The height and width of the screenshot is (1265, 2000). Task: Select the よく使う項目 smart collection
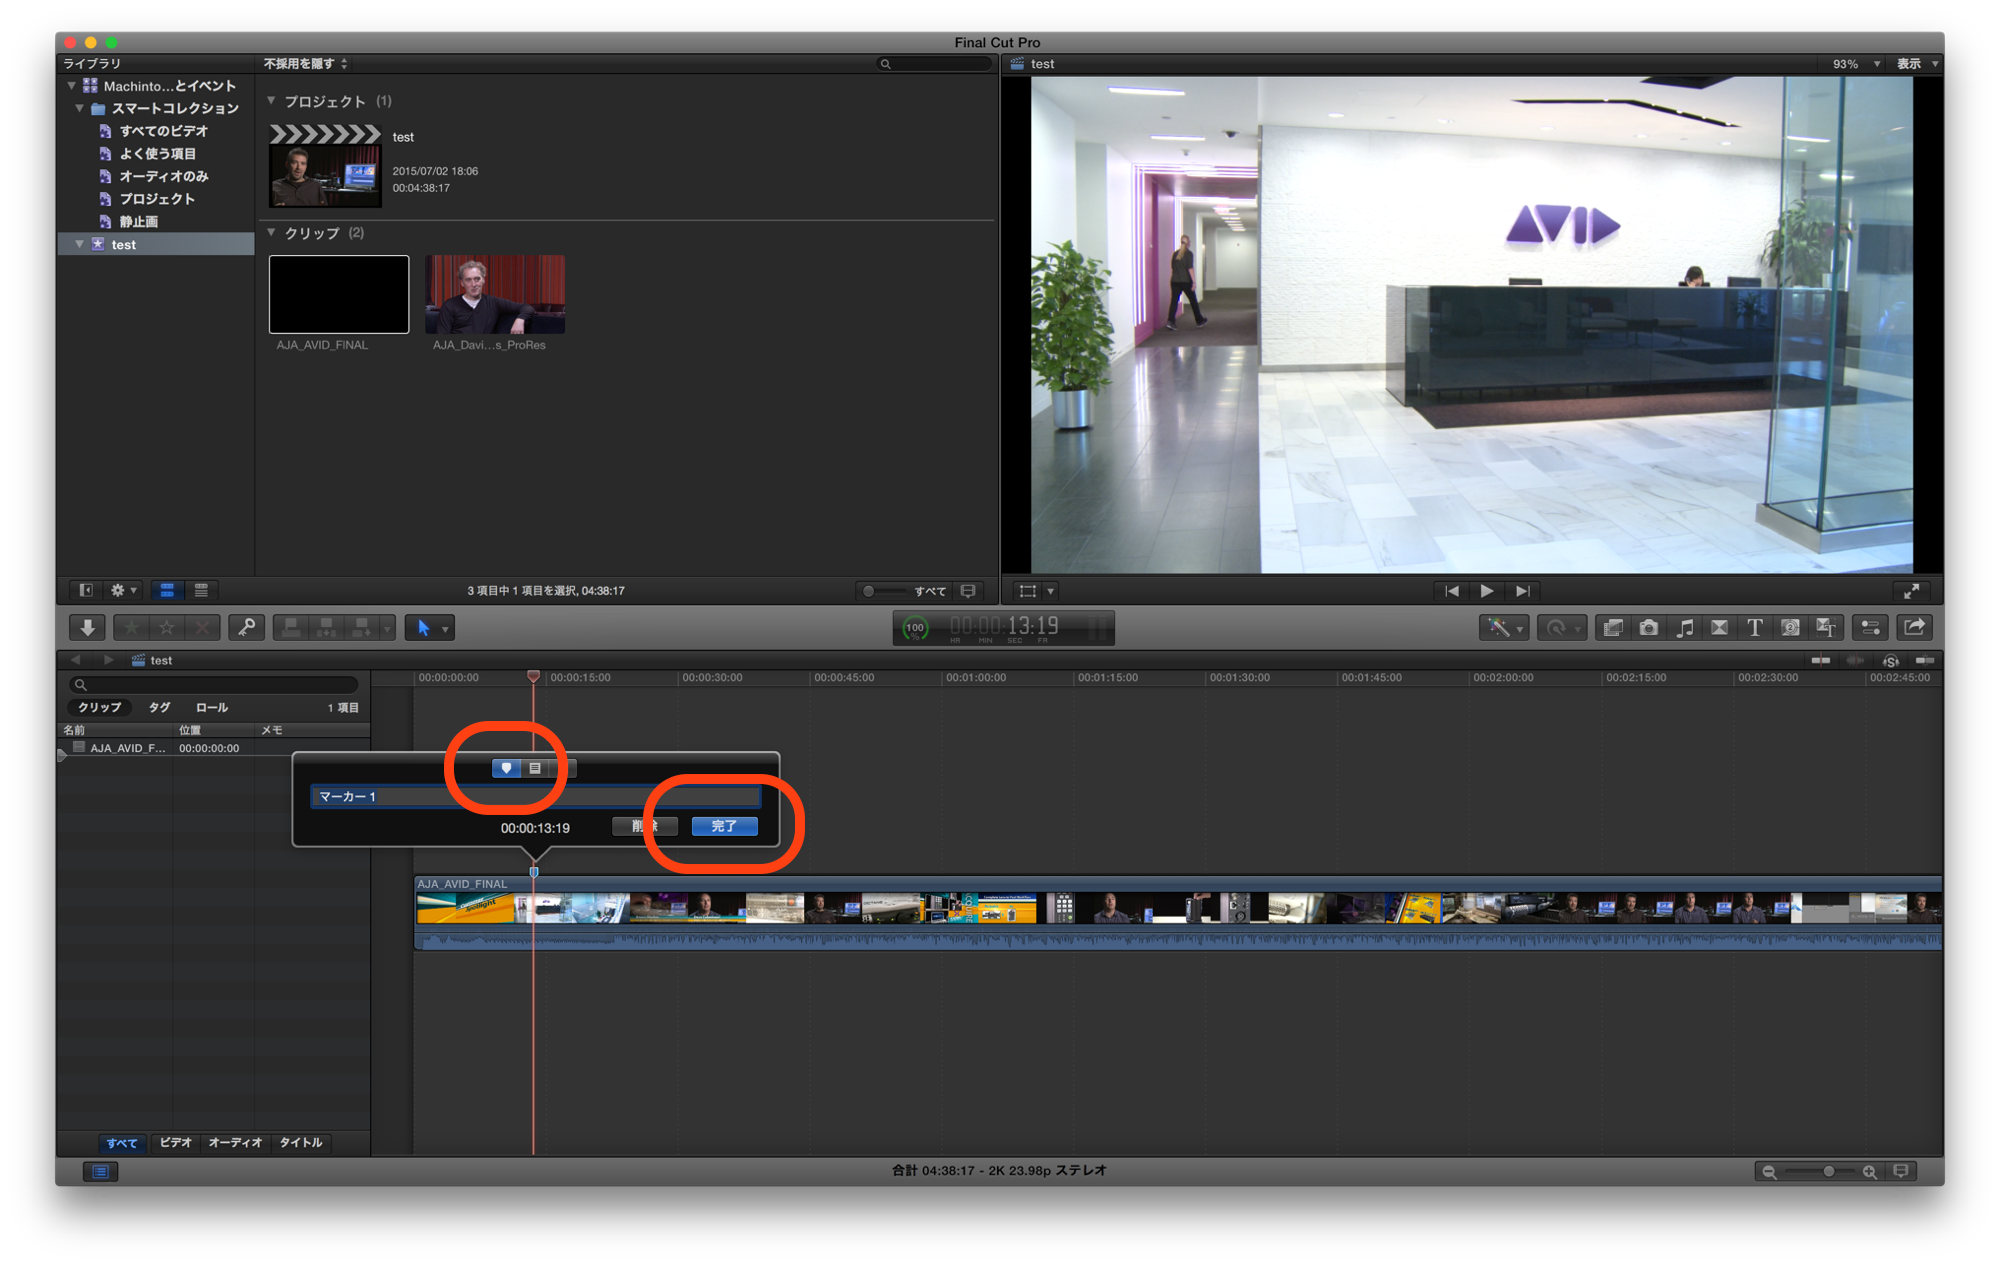click(157, 154)
